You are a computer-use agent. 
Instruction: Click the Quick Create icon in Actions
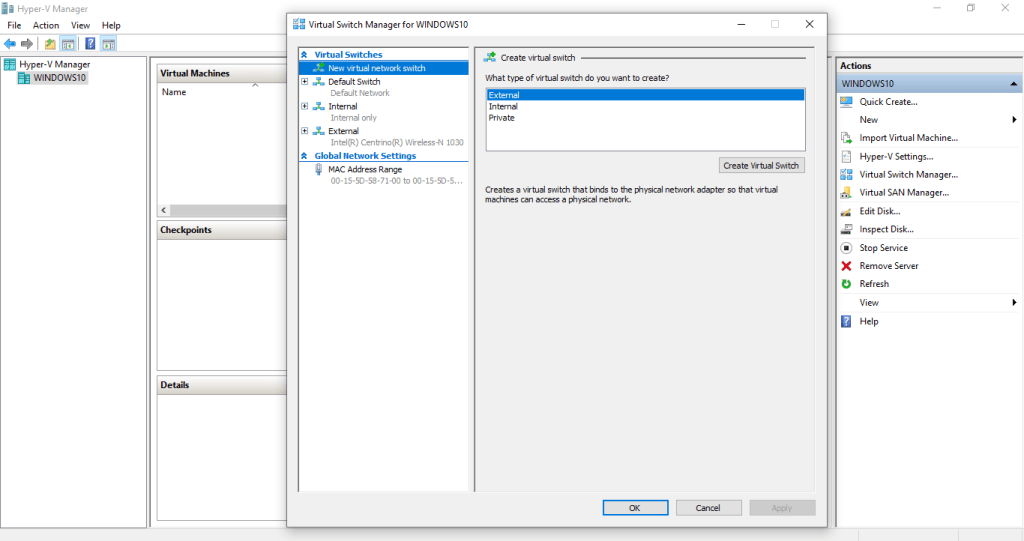click(846, 102)
